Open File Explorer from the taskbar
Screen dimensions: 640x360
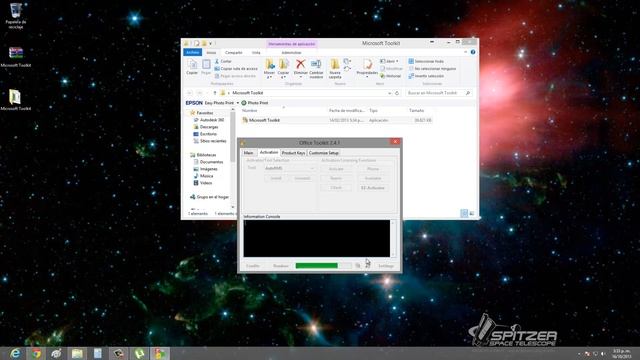(77, 353)
